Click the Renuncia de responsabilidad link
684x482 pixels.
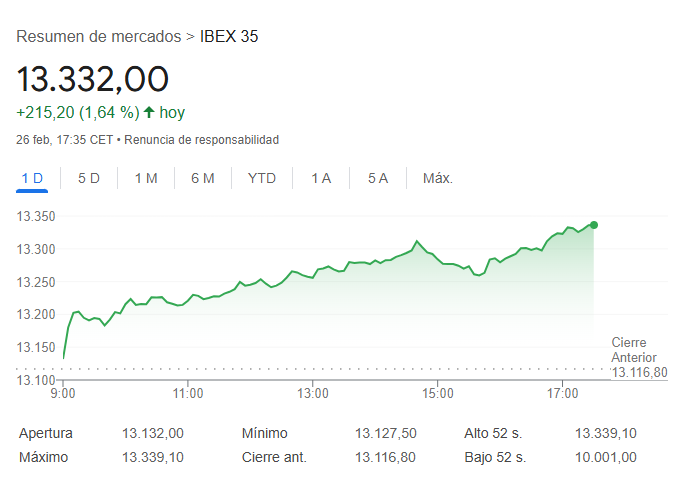point(202,139)
